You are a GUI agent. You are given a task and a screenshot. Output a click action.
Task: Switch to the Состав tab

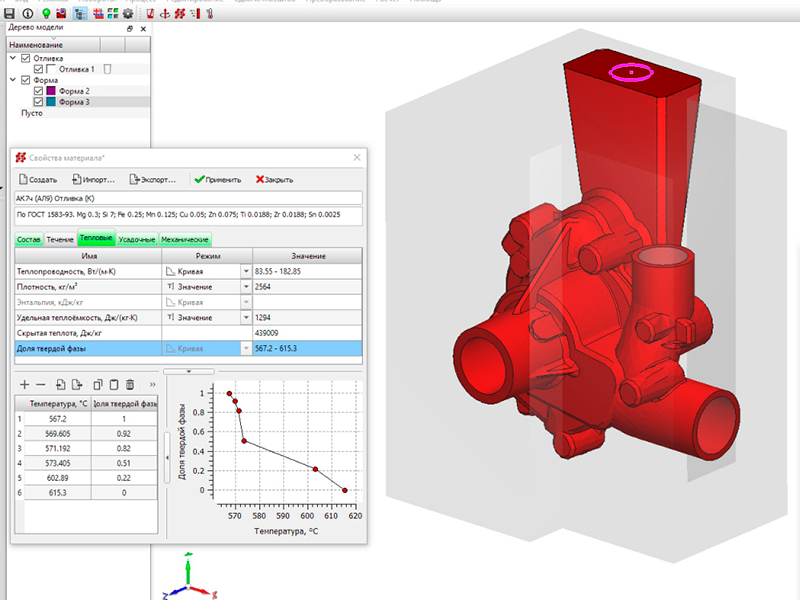pos(28,240)
